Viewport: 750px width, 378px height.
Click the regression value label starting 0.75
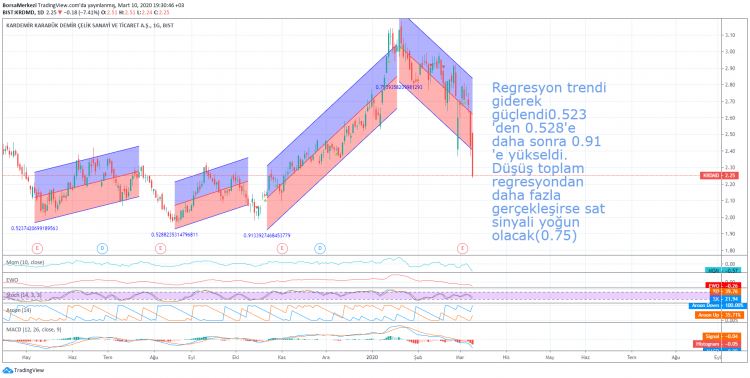point(399,87)
